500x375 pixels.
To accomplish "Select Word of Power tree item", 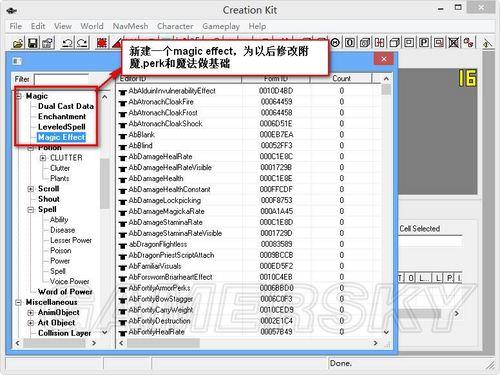I will (65, 292).
